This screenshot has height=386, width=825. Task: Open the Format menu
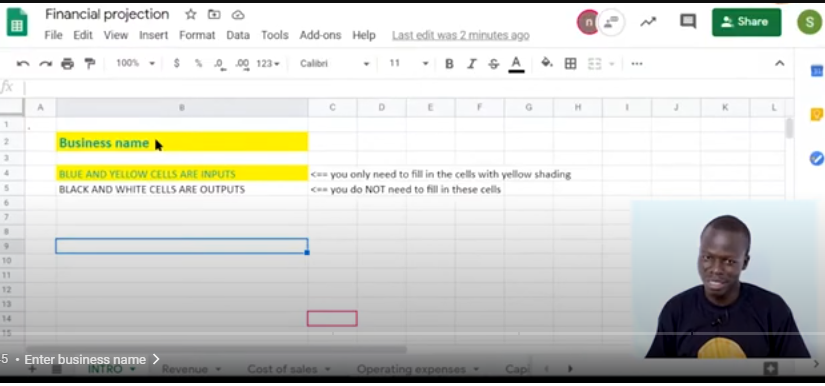tap(197, 35)
